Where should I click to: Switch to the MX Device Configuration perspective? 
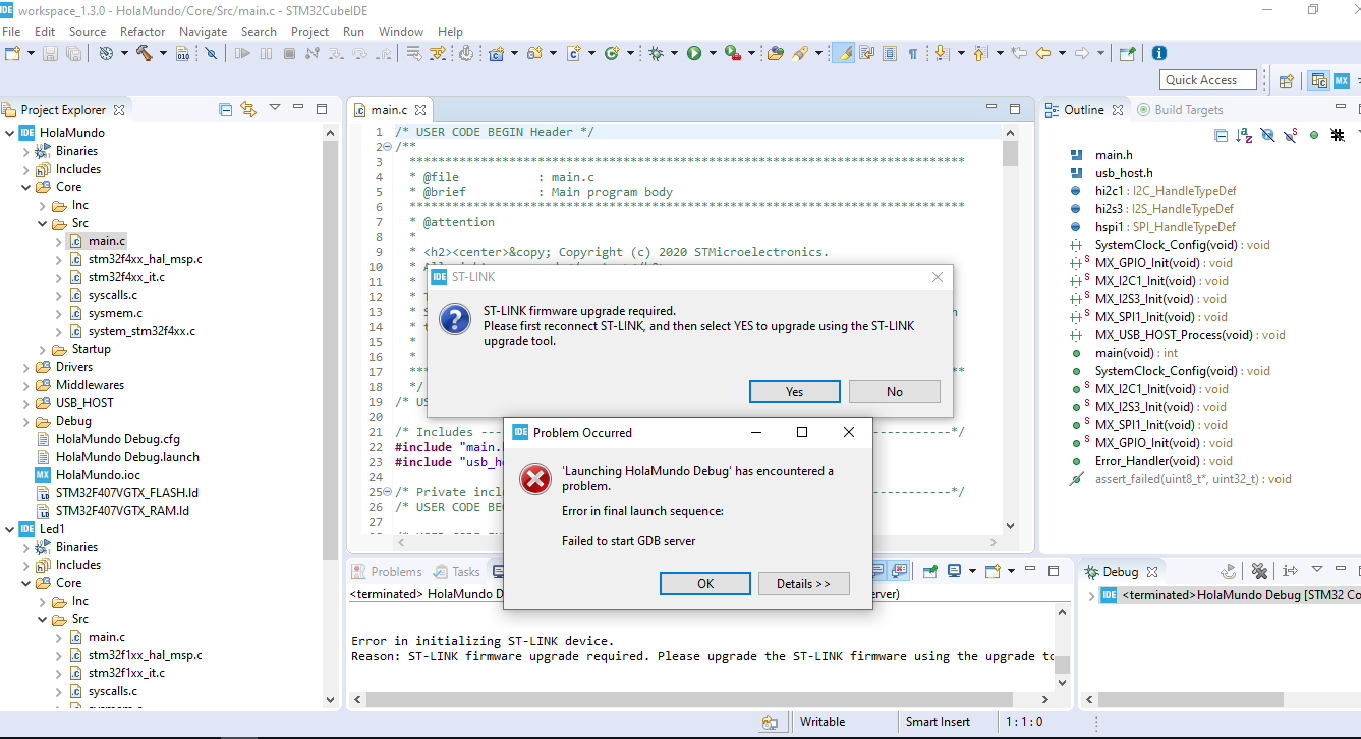pyautogui.click(x=1342, y=81)
